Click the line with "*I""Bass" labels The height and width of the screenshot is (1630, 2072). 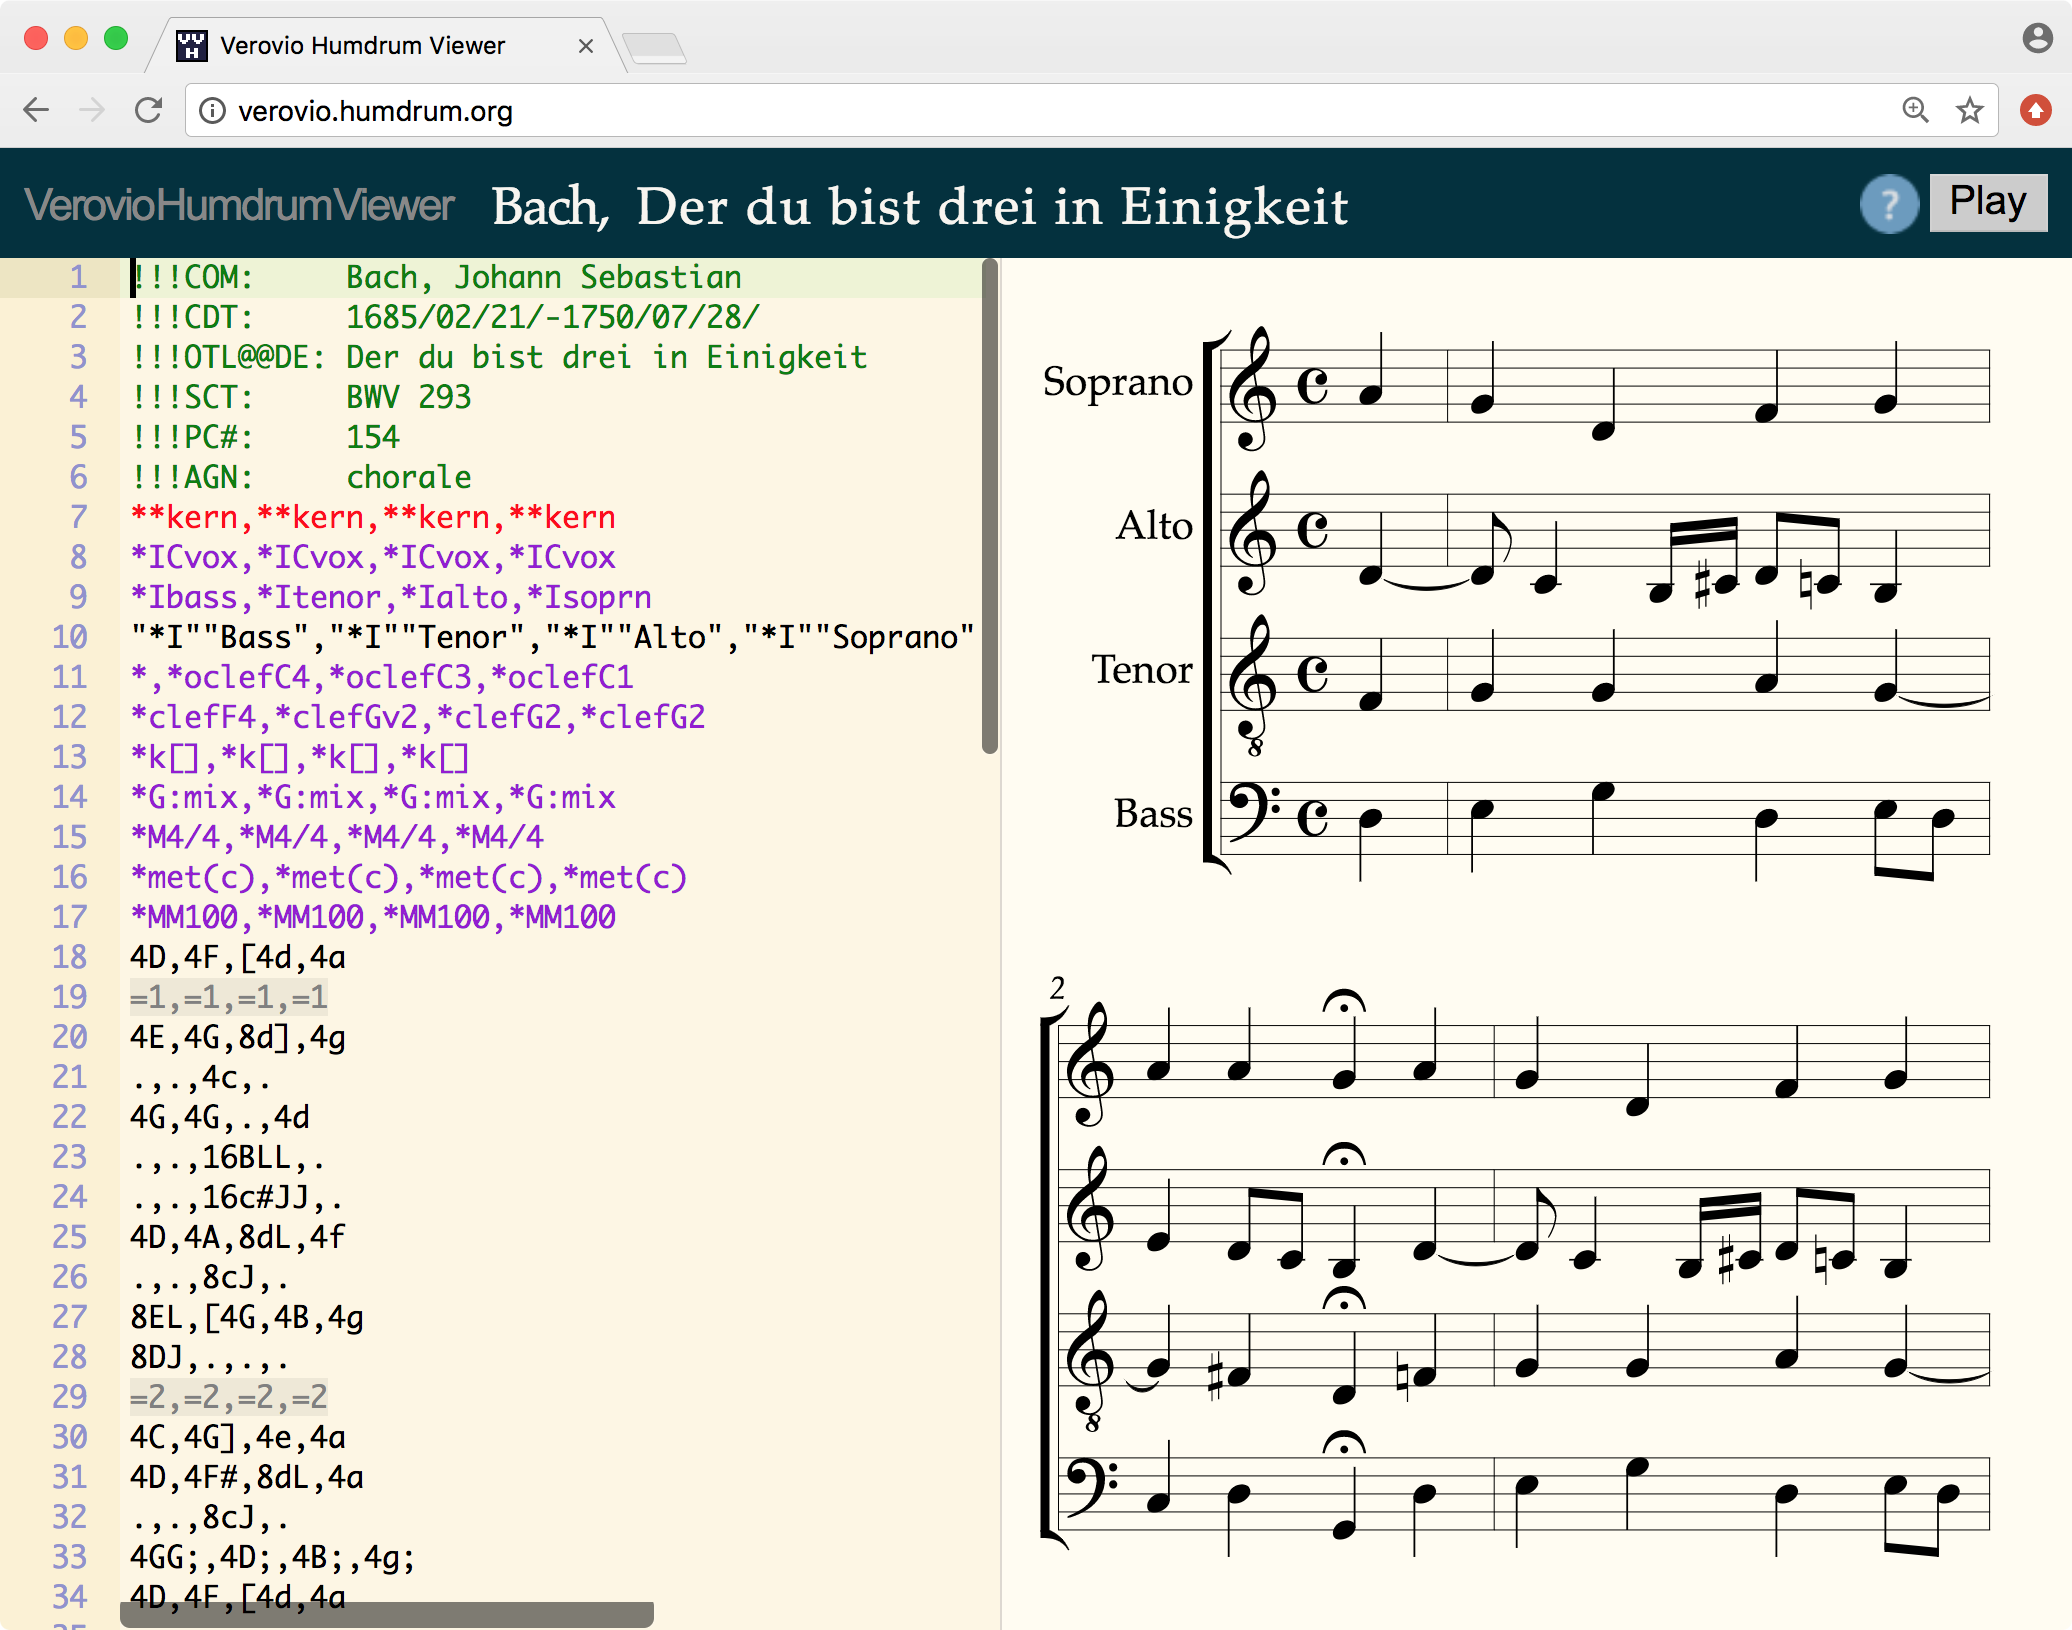553,637
